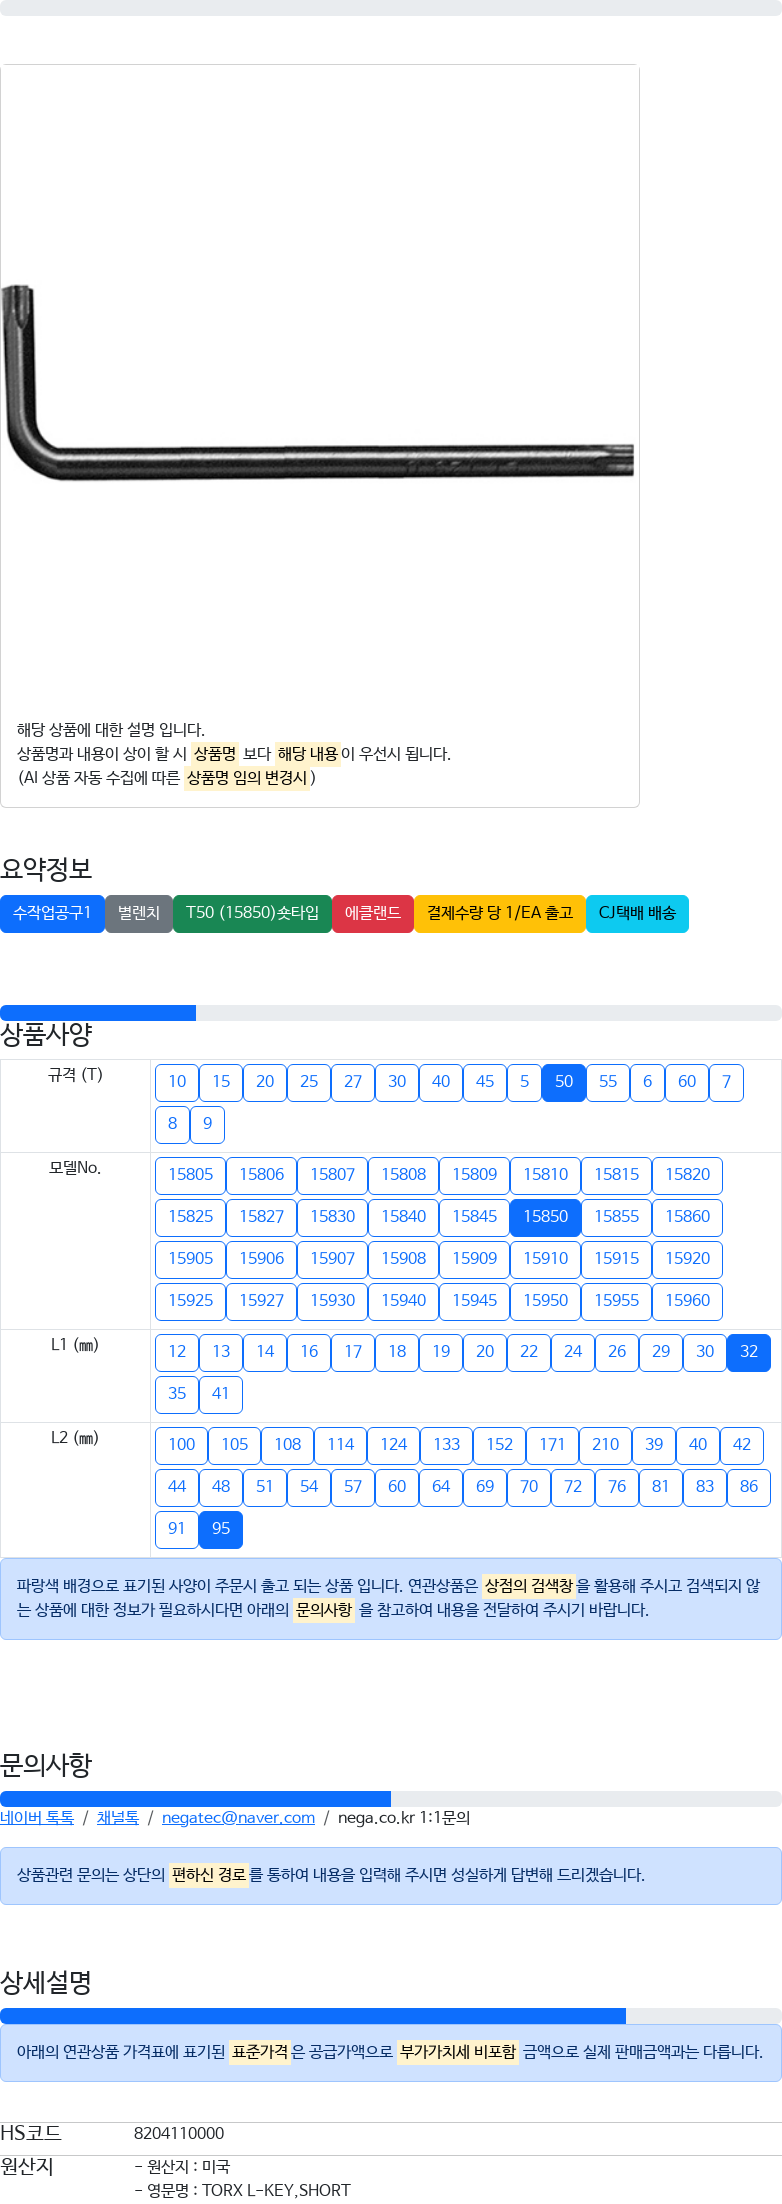Click the 결제수량 당 1/EA 출고 badge
Viewport: 782px width, 2204px height.
coord(499,913)
